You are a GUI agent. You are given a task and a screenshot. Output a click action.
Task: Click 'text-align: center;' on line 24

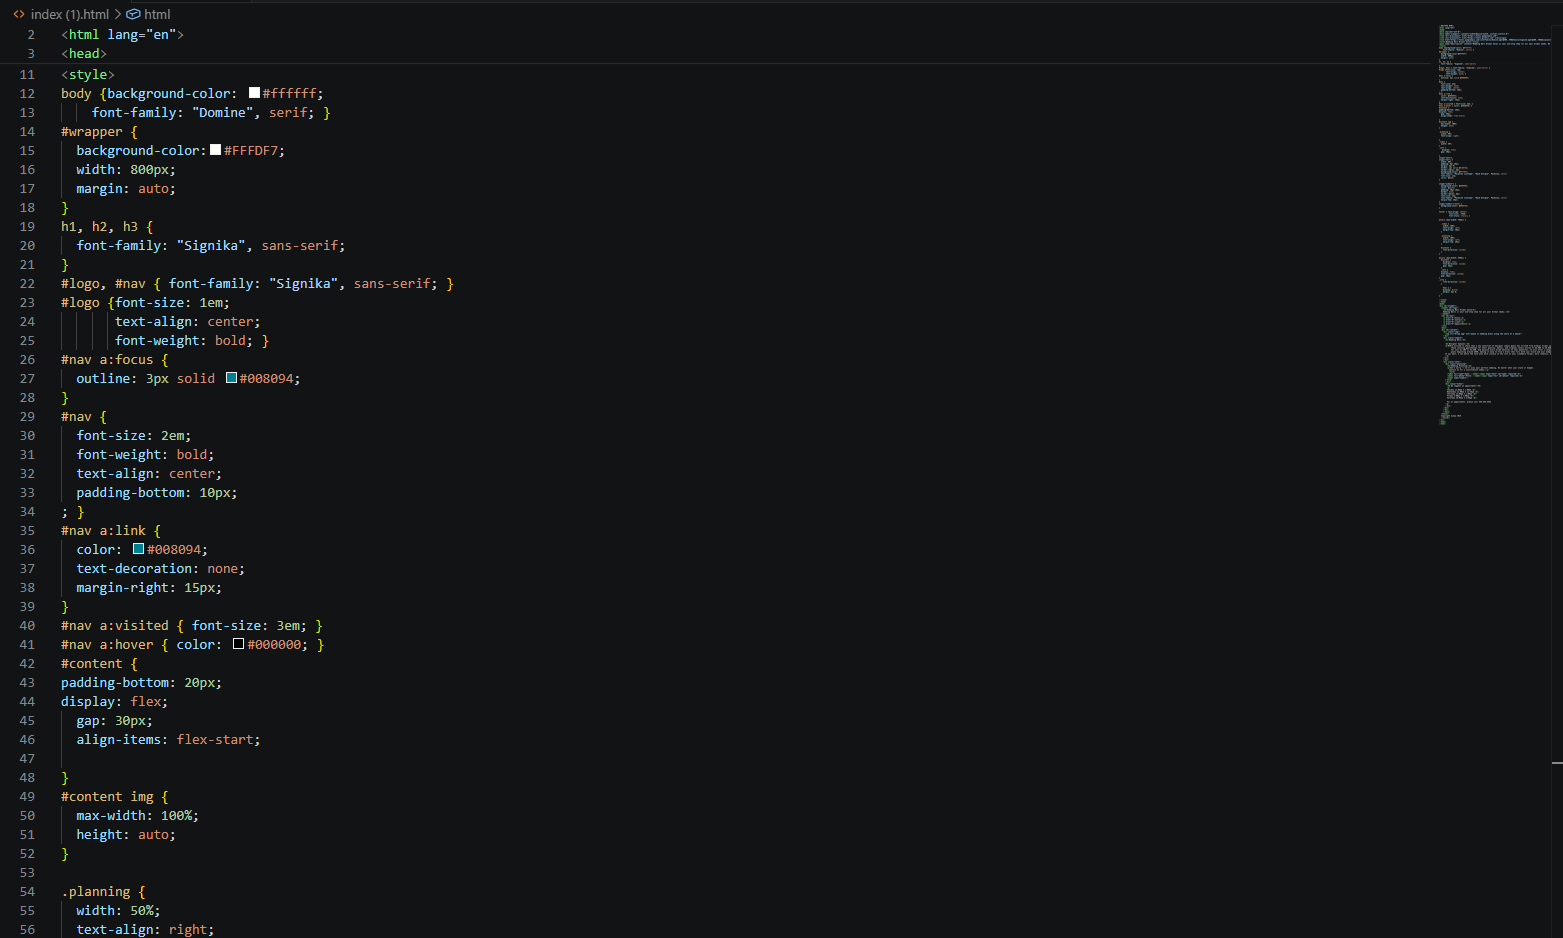click(x=188, y=321)
